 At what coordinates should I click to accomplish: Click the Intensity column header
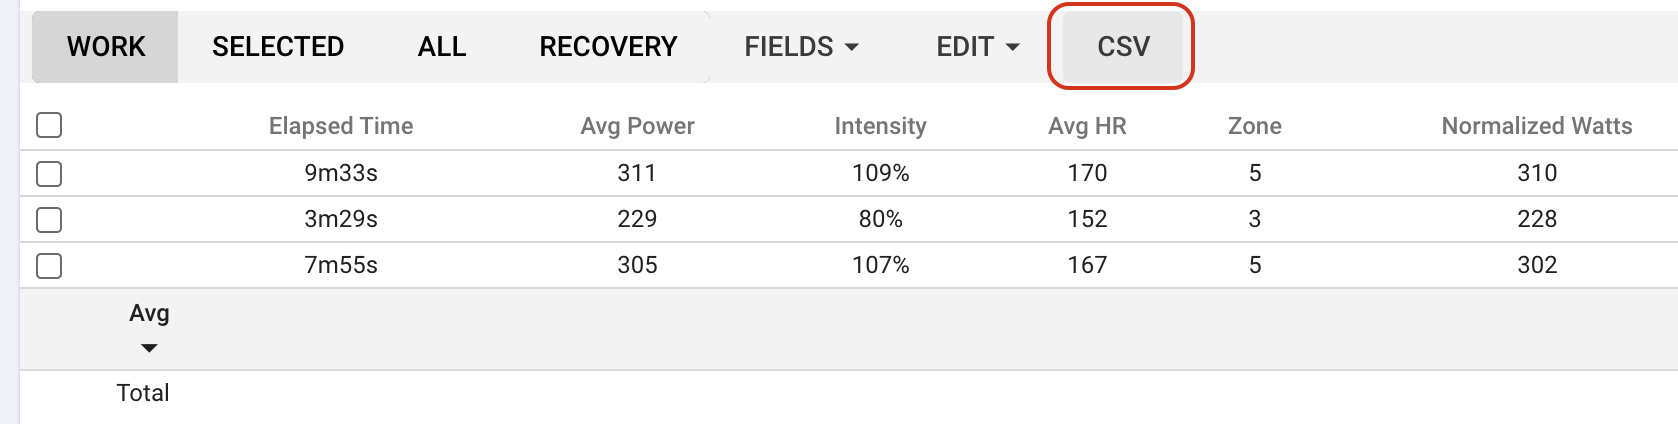pos(880,126)
